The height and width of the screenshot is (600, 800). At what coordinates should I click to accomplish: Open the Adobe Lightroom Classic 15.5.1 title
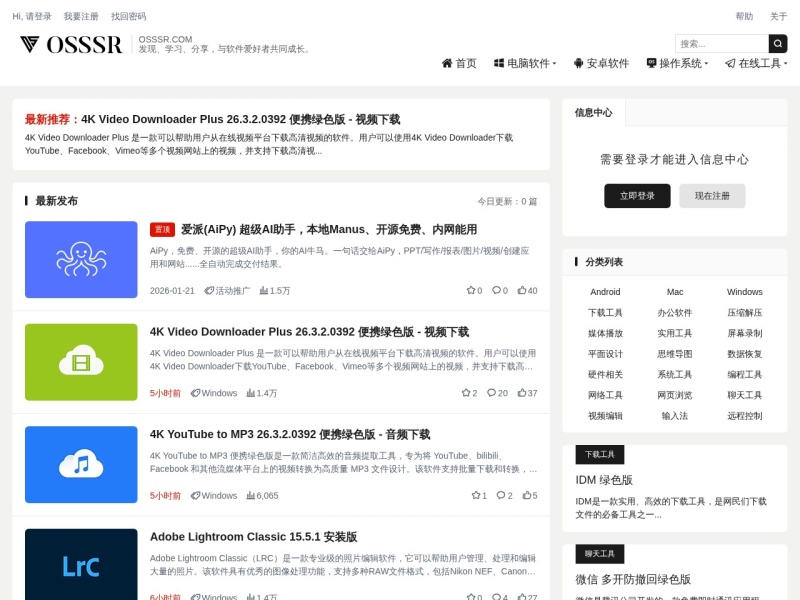point(254,537)
